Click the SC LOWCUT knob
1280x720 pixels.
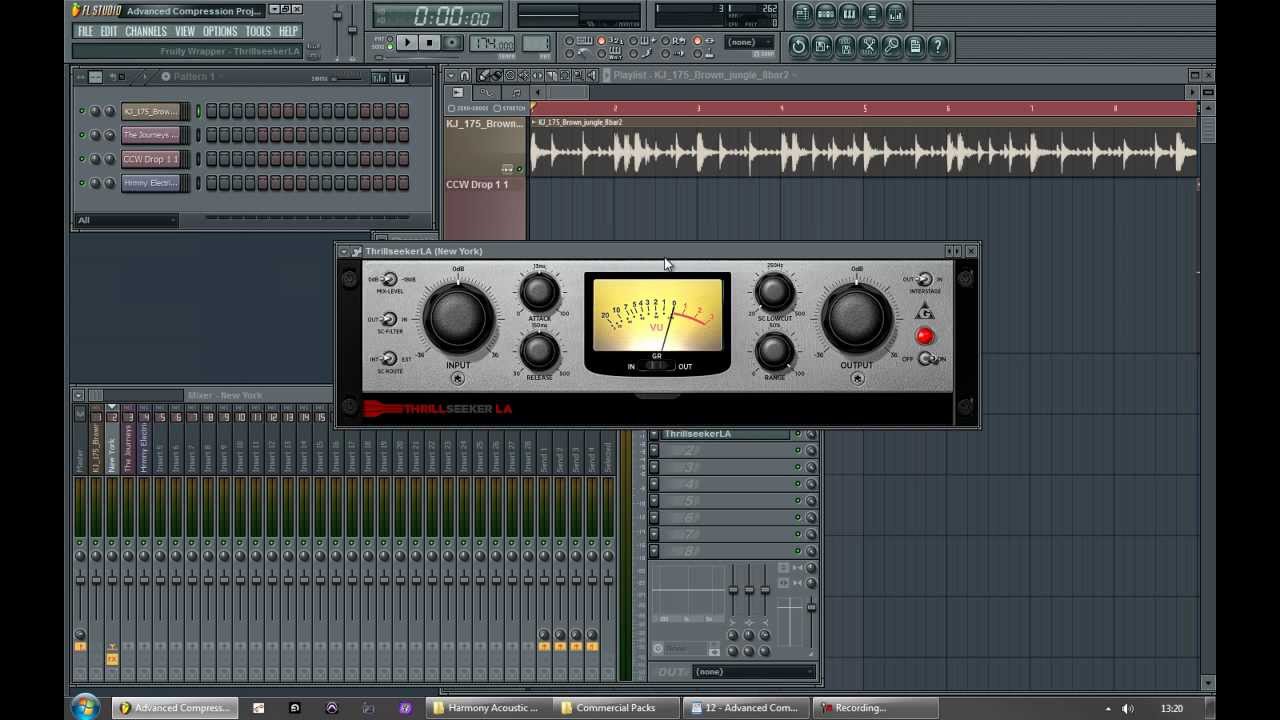click(x=774, y=292)
